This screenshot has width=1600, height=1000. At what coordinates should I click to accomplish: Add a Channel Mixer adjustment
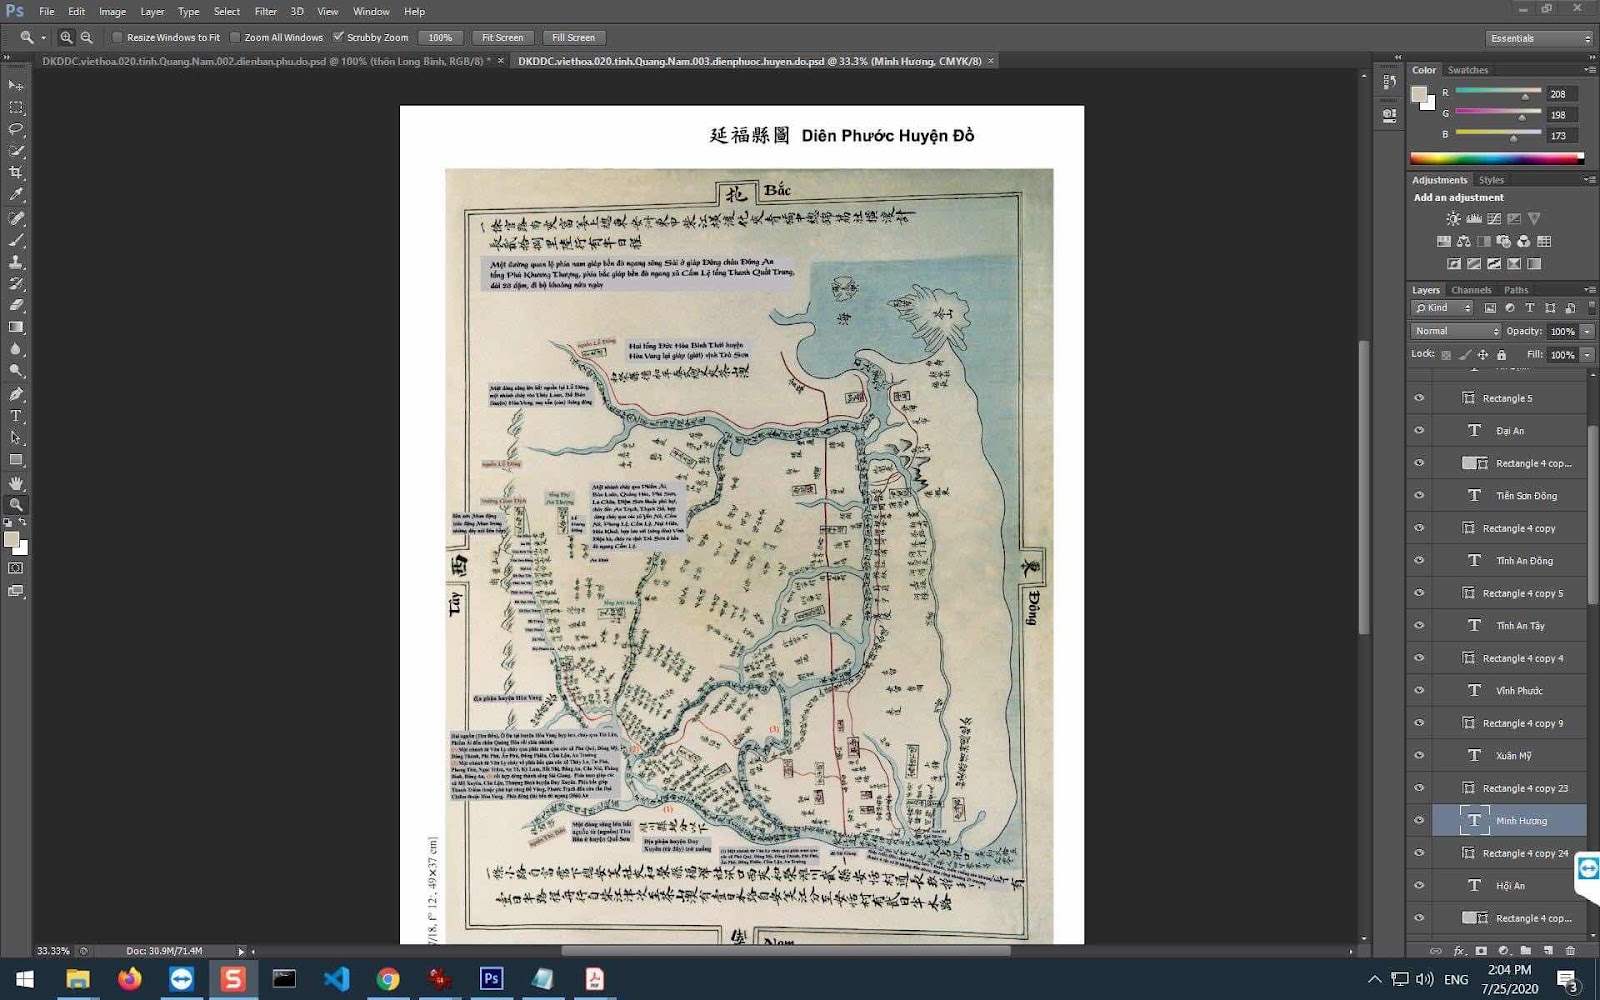click(x=1523, y=241)
